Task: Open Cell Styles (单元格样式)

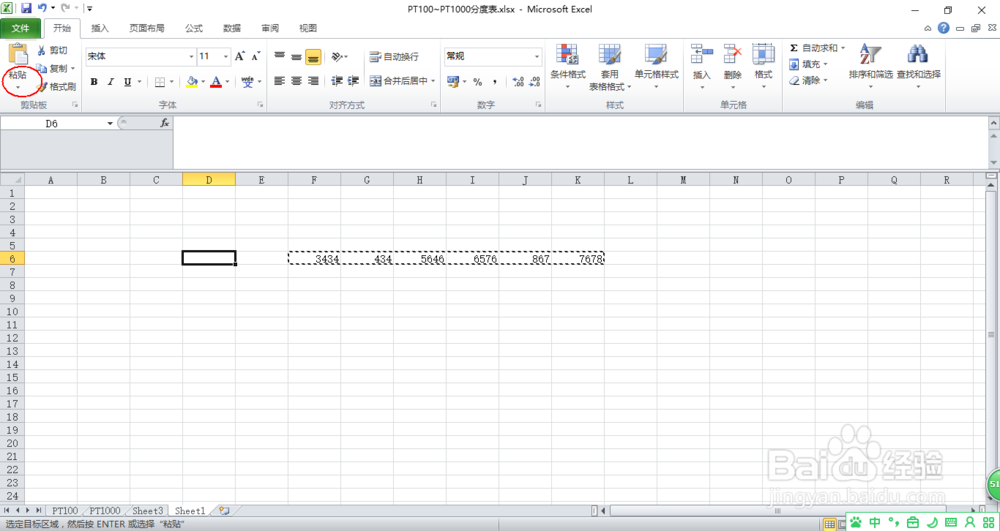Action: 656,66
